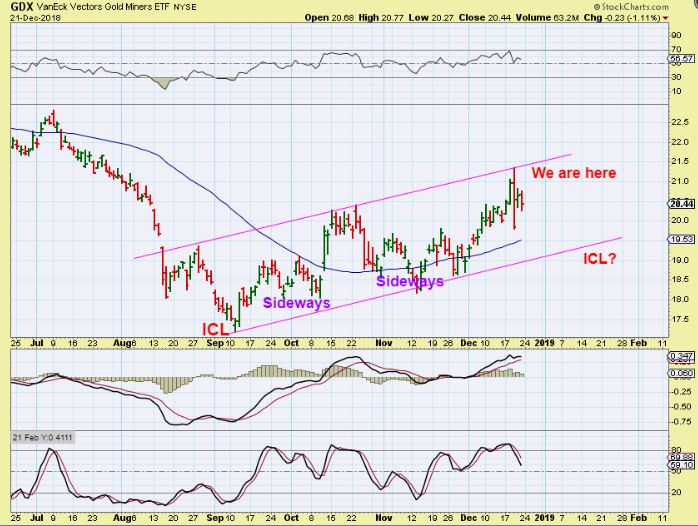The width and height of the screenshot is (698, 526).
Task: Click the stochastic value tag 59.10
Action: 681,465
